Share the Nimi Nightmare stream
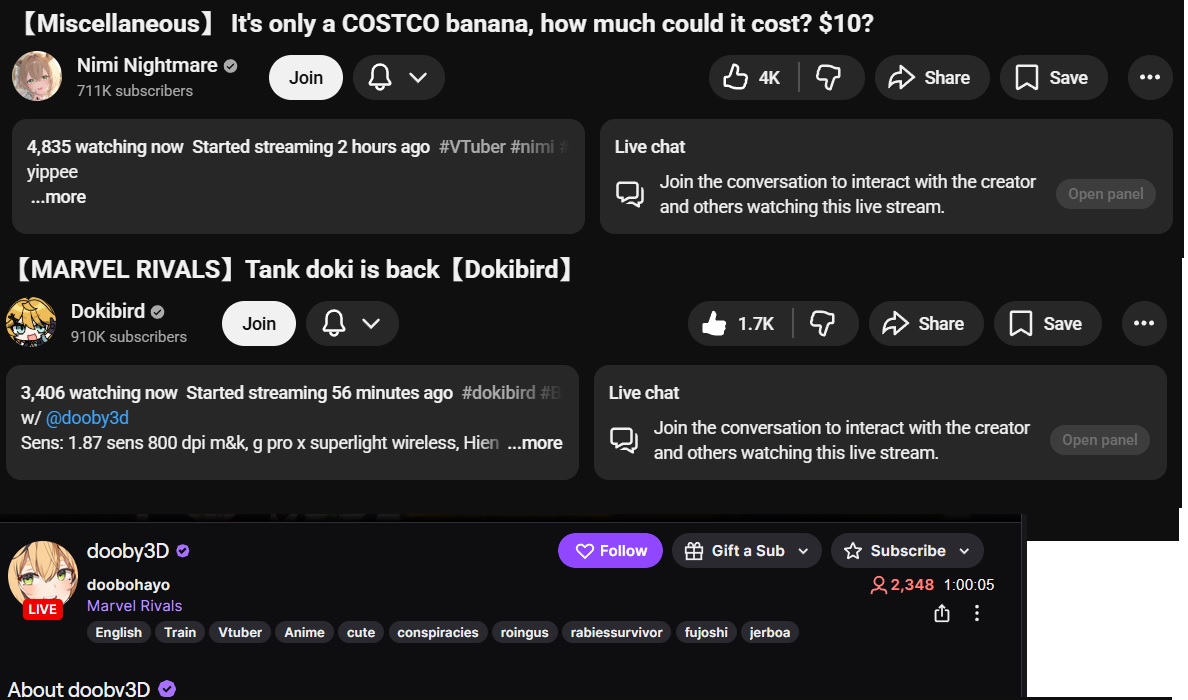This screenshot has width=1188, height=700. [x=932, y=77]
